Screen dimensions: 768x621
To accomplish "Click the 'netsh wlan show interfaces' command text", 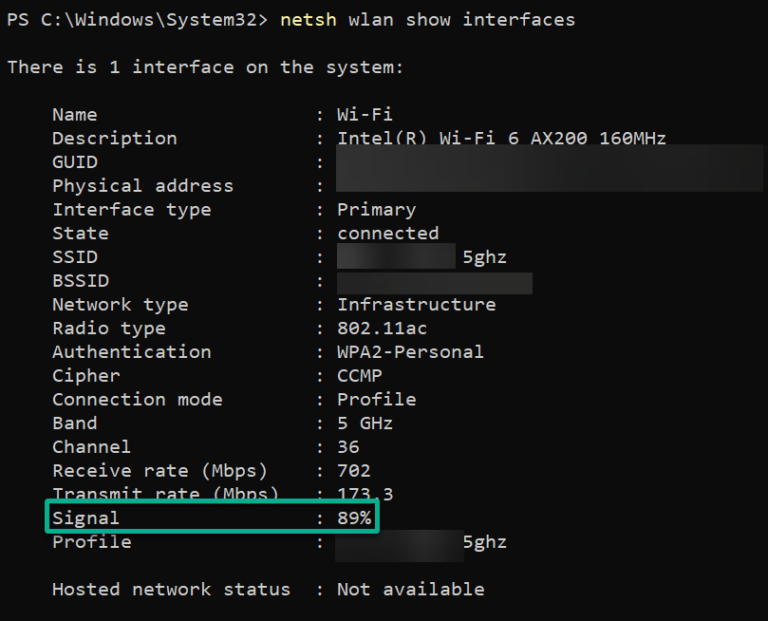I will tap(428, 20).
